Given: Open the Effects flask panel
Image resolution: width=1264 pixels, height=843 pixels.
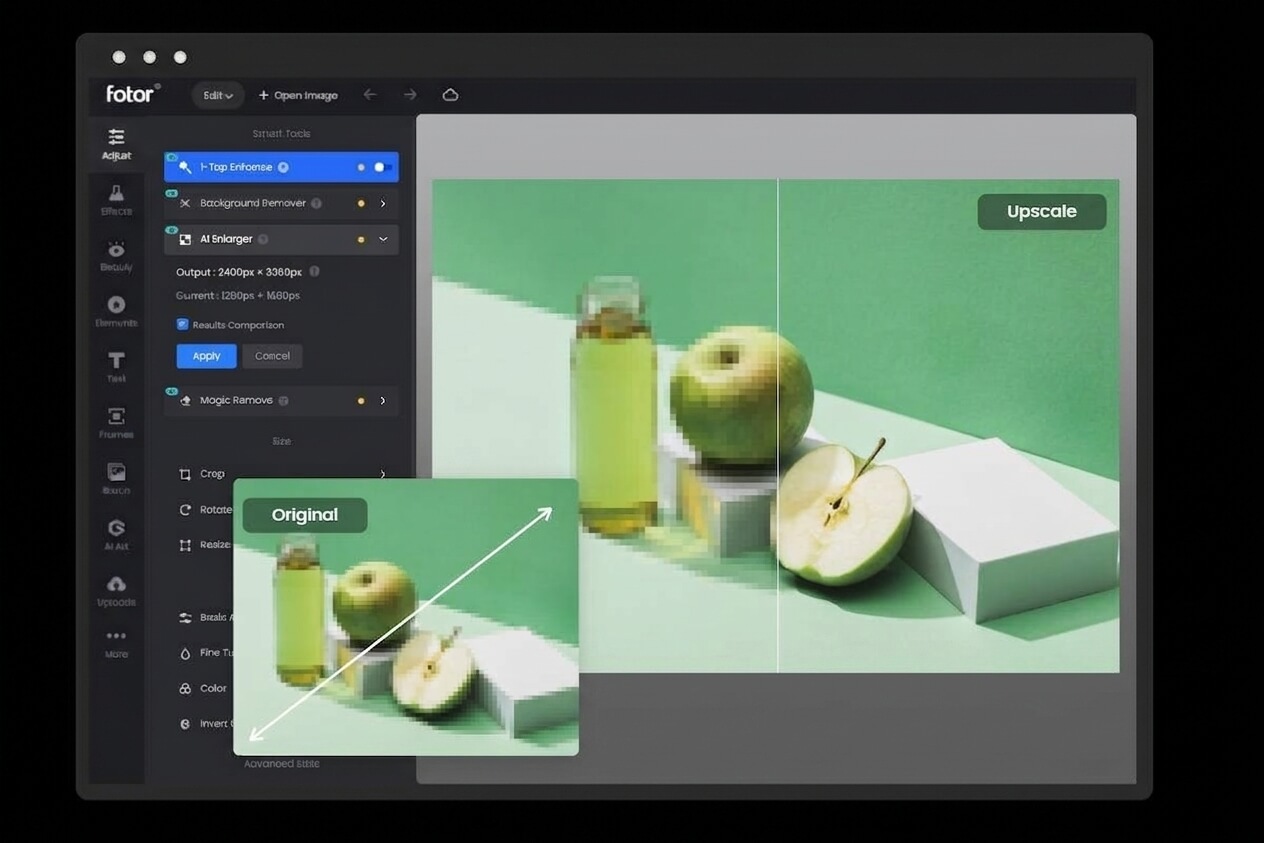Looking at the screenshot, I should tap(116, 200).
